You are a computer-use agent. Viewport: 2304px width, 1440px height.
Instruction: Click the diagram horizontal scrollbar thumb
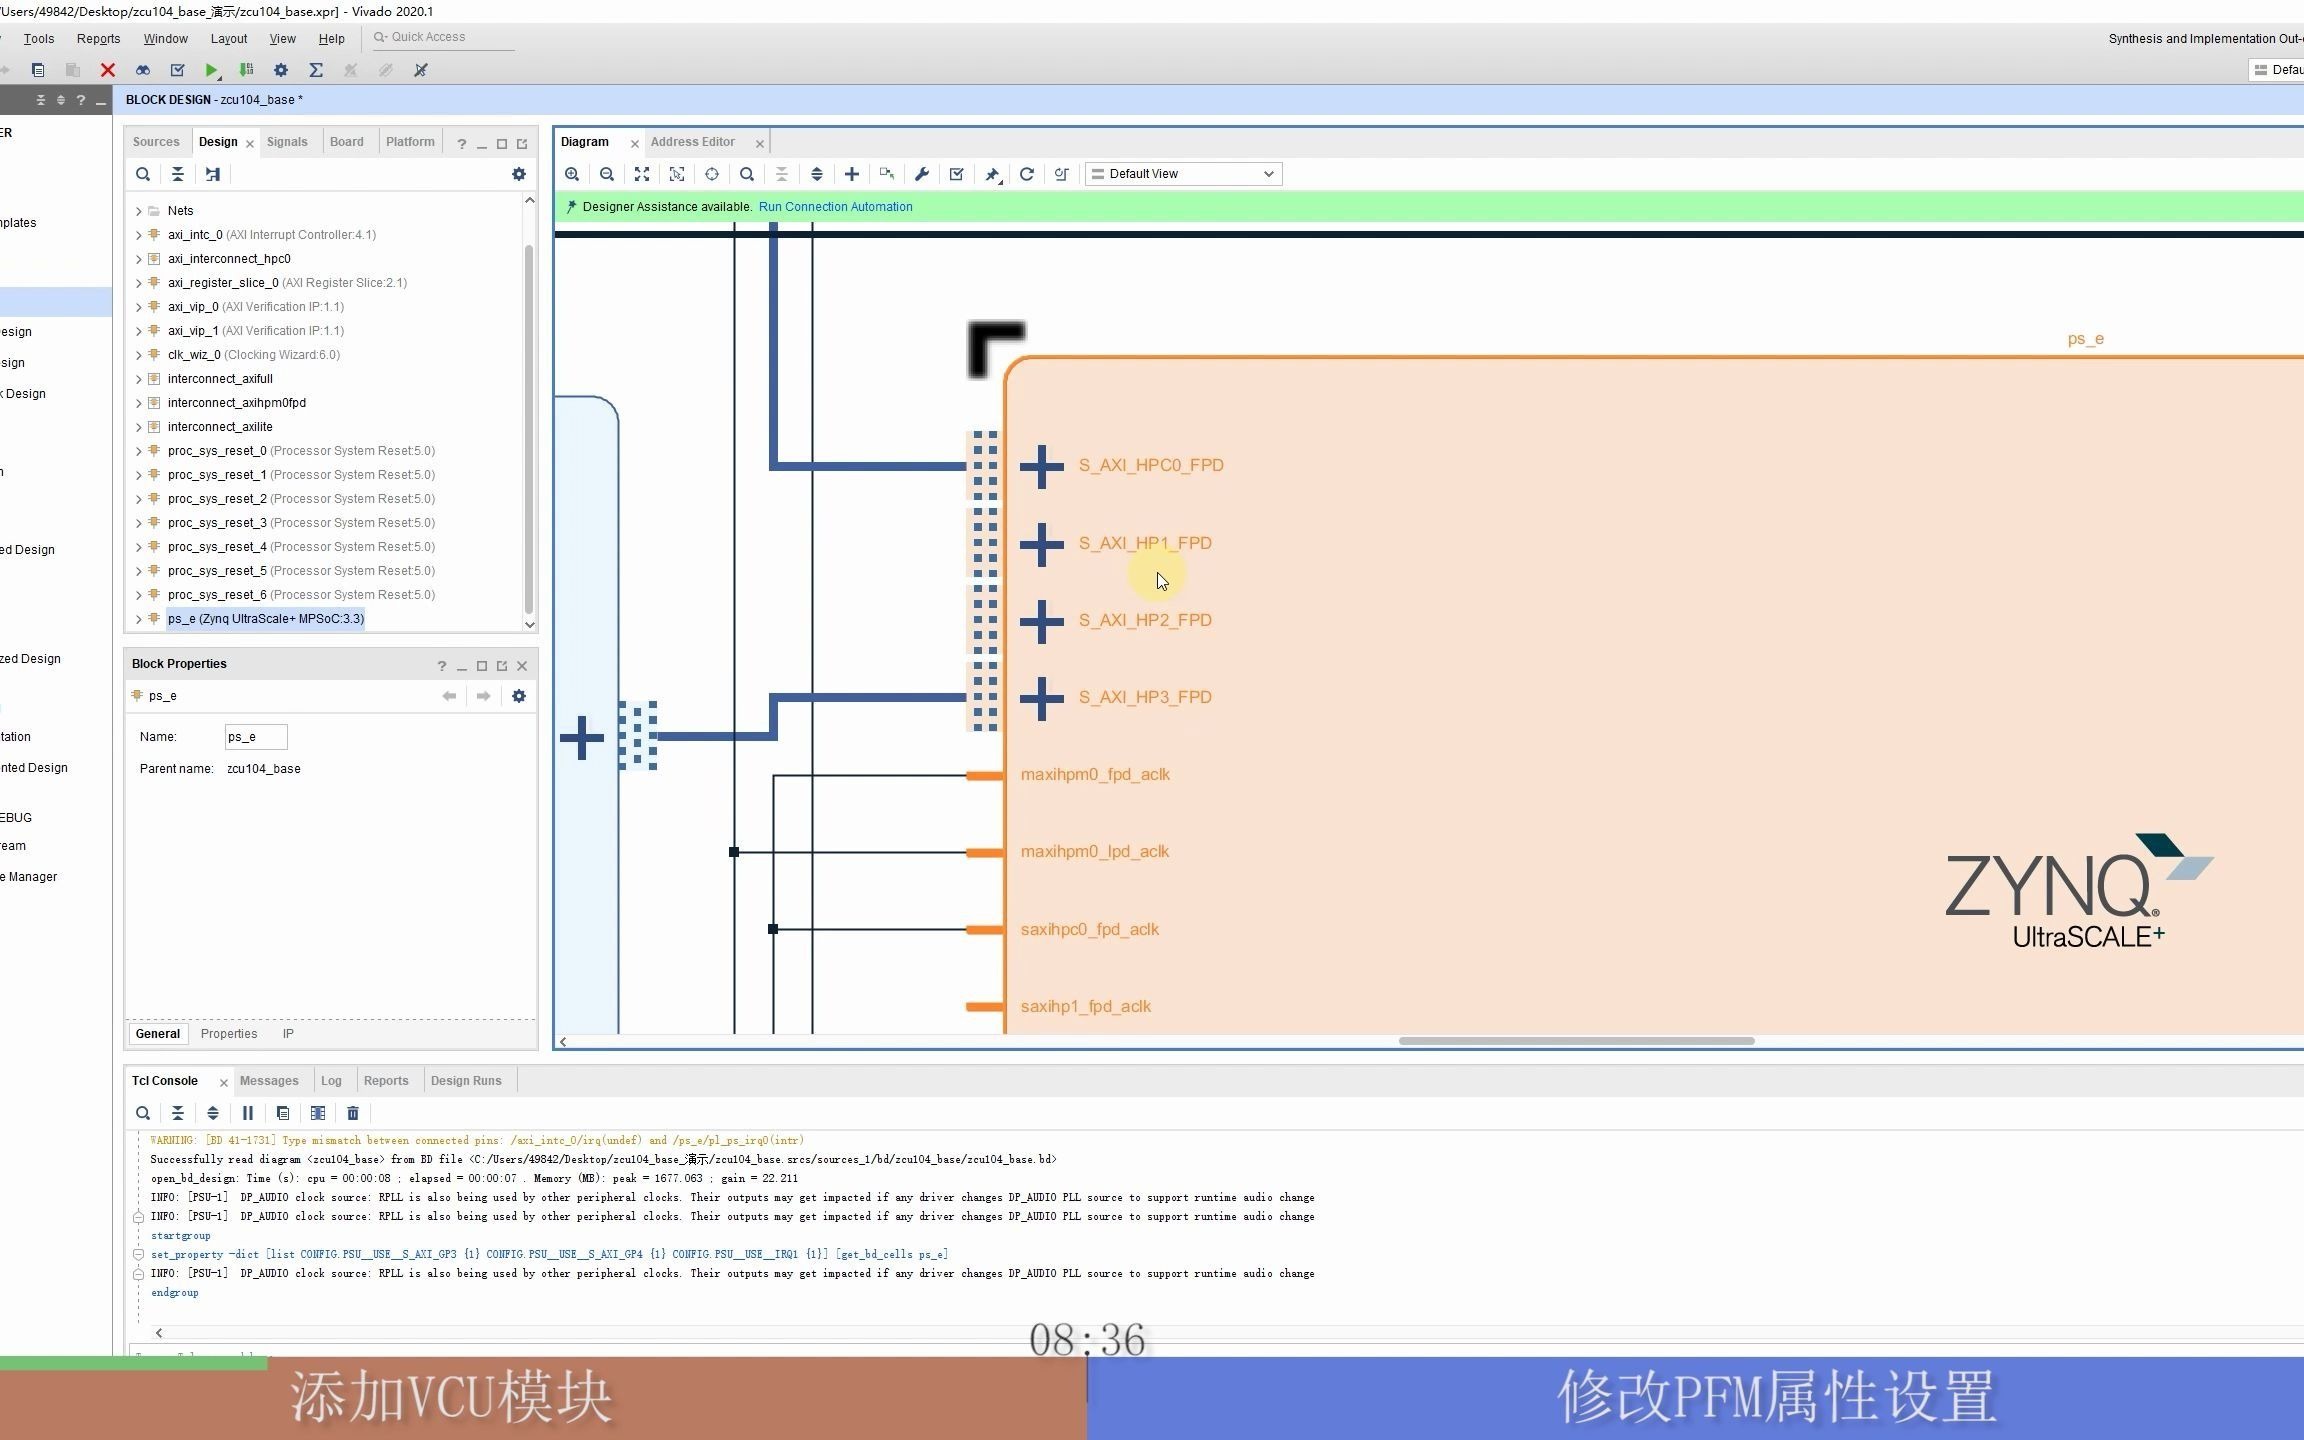coord(1576,1041)
